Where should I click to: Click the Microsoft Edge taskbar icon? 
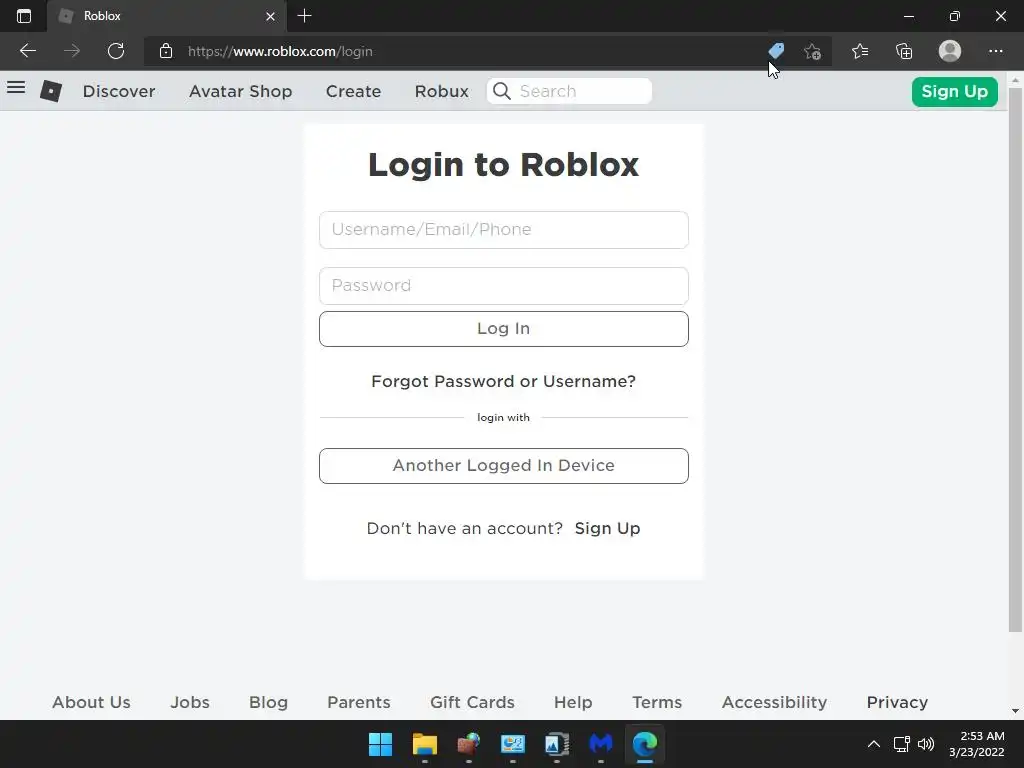click(x=645, y=744)
